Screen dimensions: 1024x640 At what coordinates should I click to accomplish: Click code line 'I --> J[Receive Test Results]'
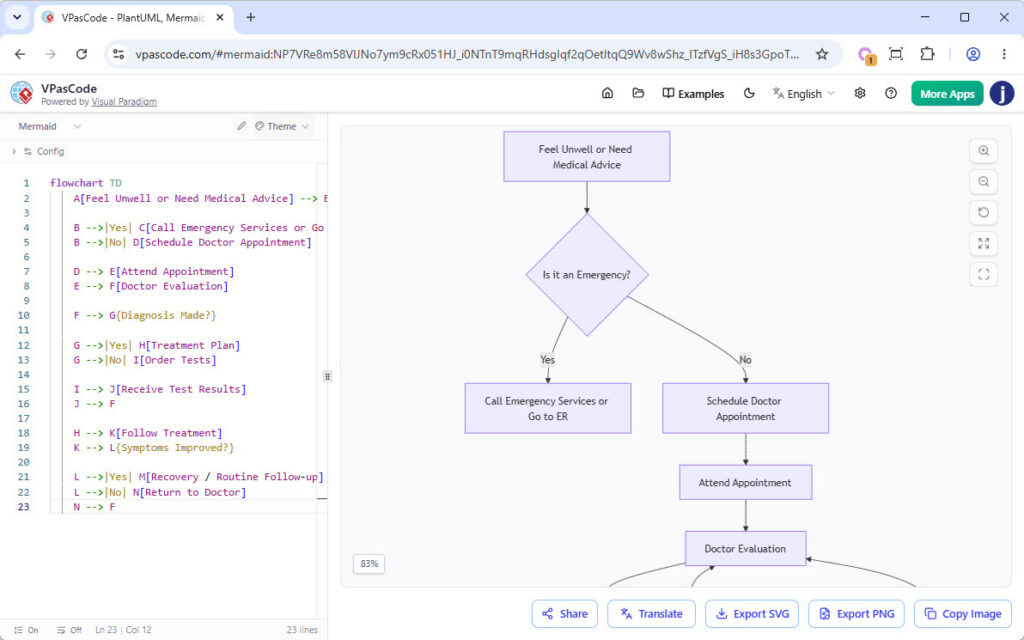click(x=159, y=389)
